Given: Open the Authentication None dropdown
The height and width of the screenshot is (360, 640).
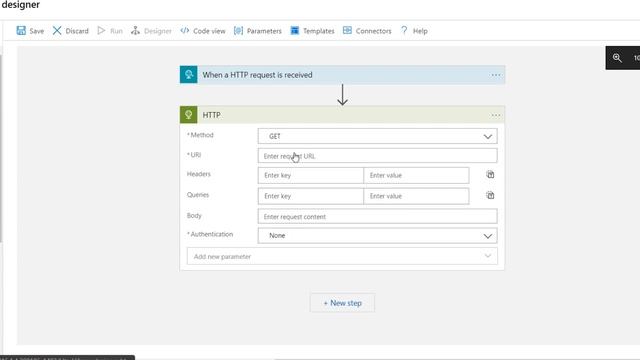Looking at the screenshot, I should click(378, 236).
